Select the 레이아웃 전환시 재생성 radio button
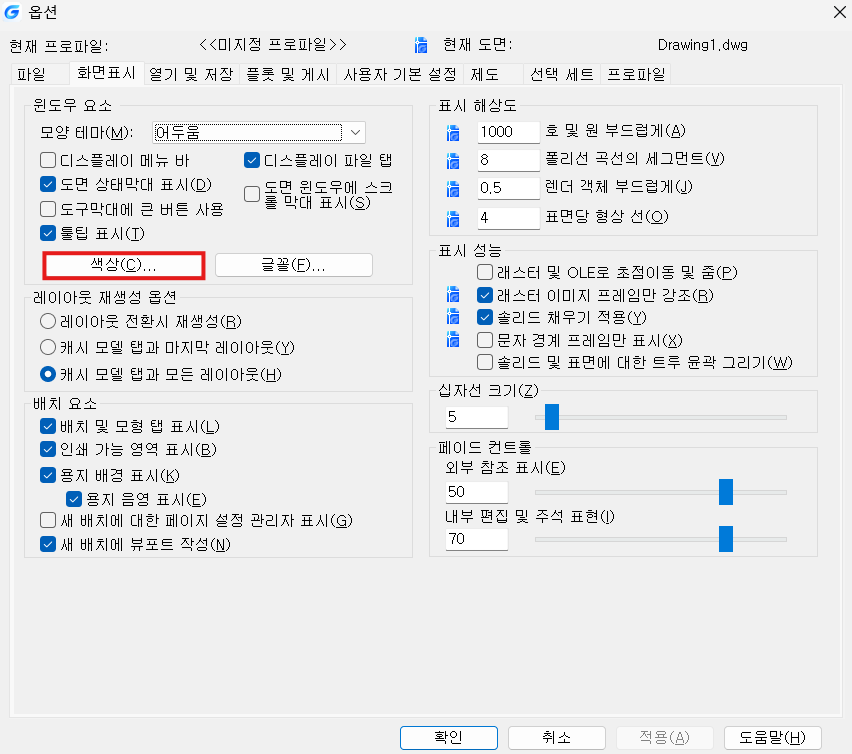Image resolution: width=852 pixels, height=754 pixels. (x=47, y=321)
